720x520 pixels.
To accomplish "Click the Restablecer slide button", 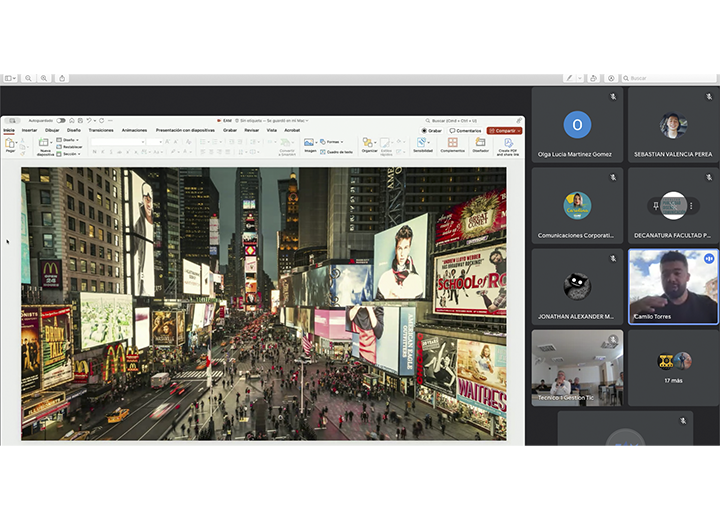I will (x=69, y=147).
